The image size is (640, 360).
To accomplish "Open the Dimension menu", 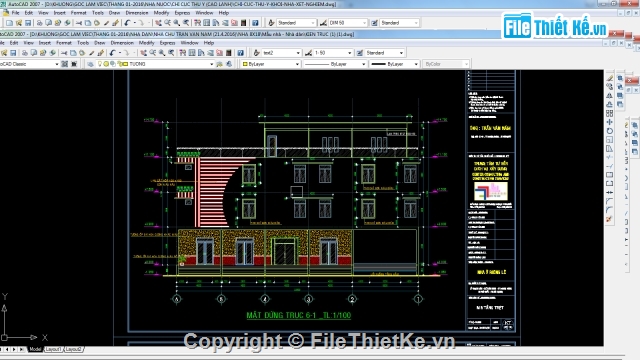I will coord(122,43).
